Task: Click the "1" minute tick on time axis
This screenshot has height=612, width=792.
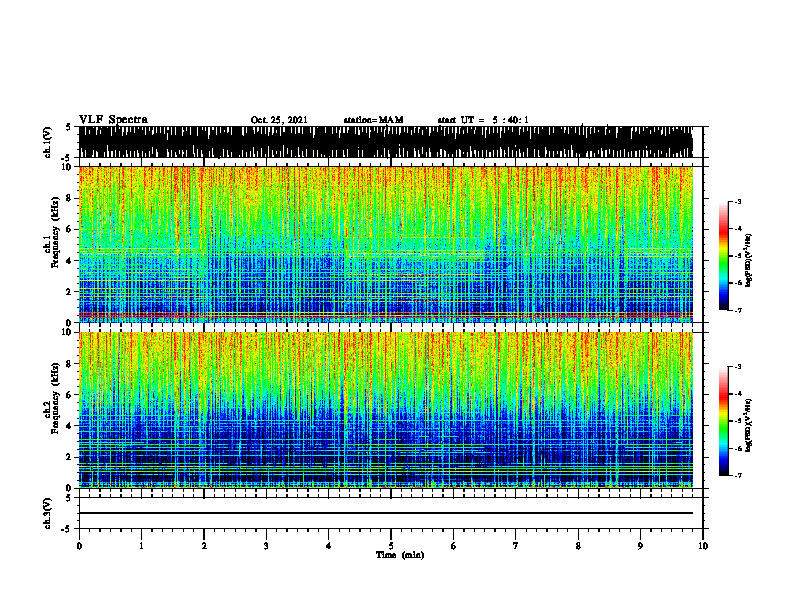Action: (x=141, y=546)
